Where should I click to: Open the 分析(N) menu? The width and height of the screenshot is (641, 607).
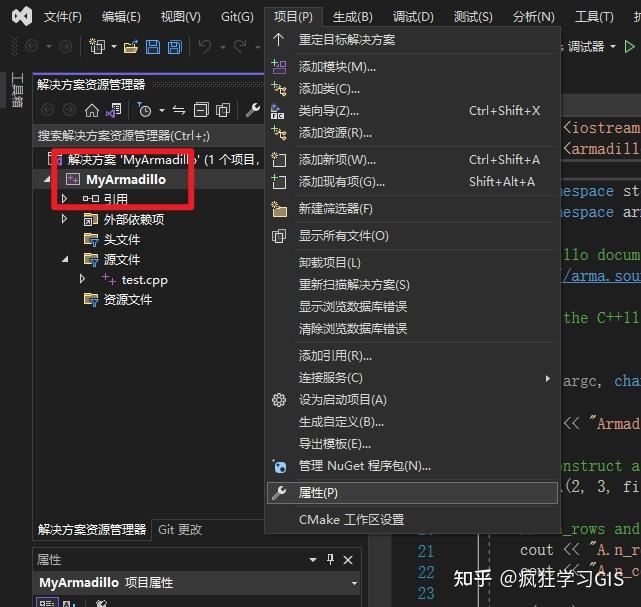coord(533,17)
